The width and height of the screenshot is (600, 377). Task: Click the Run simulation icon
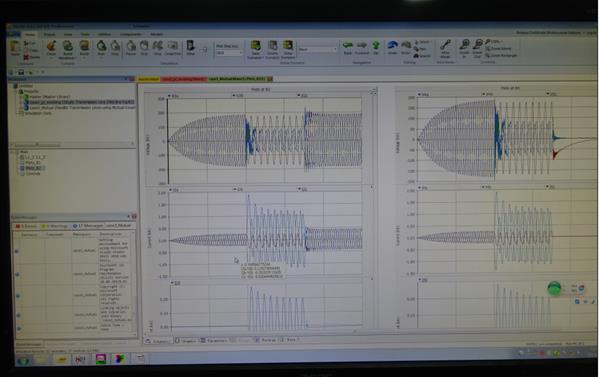pyautogui.click(x=101, y=47)
